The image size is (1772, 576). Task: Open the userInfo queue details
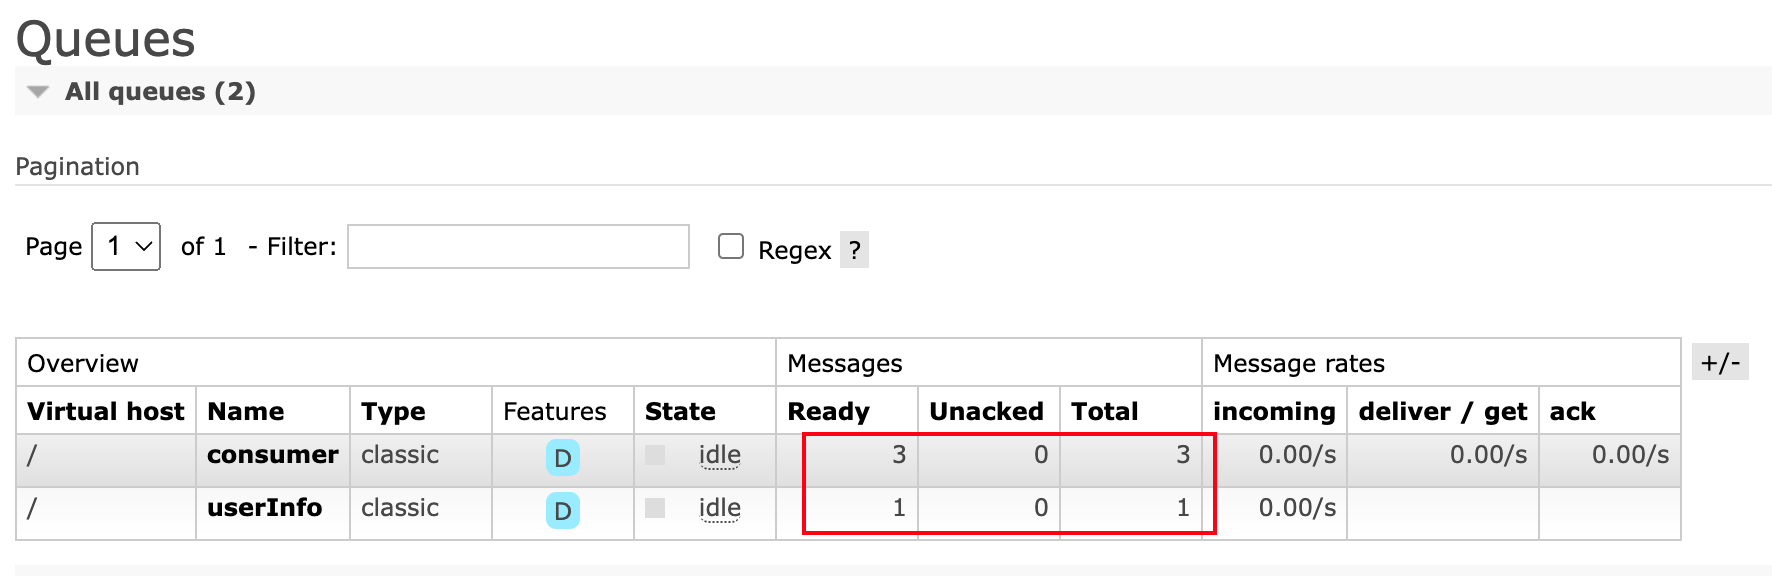click(264, 508)
